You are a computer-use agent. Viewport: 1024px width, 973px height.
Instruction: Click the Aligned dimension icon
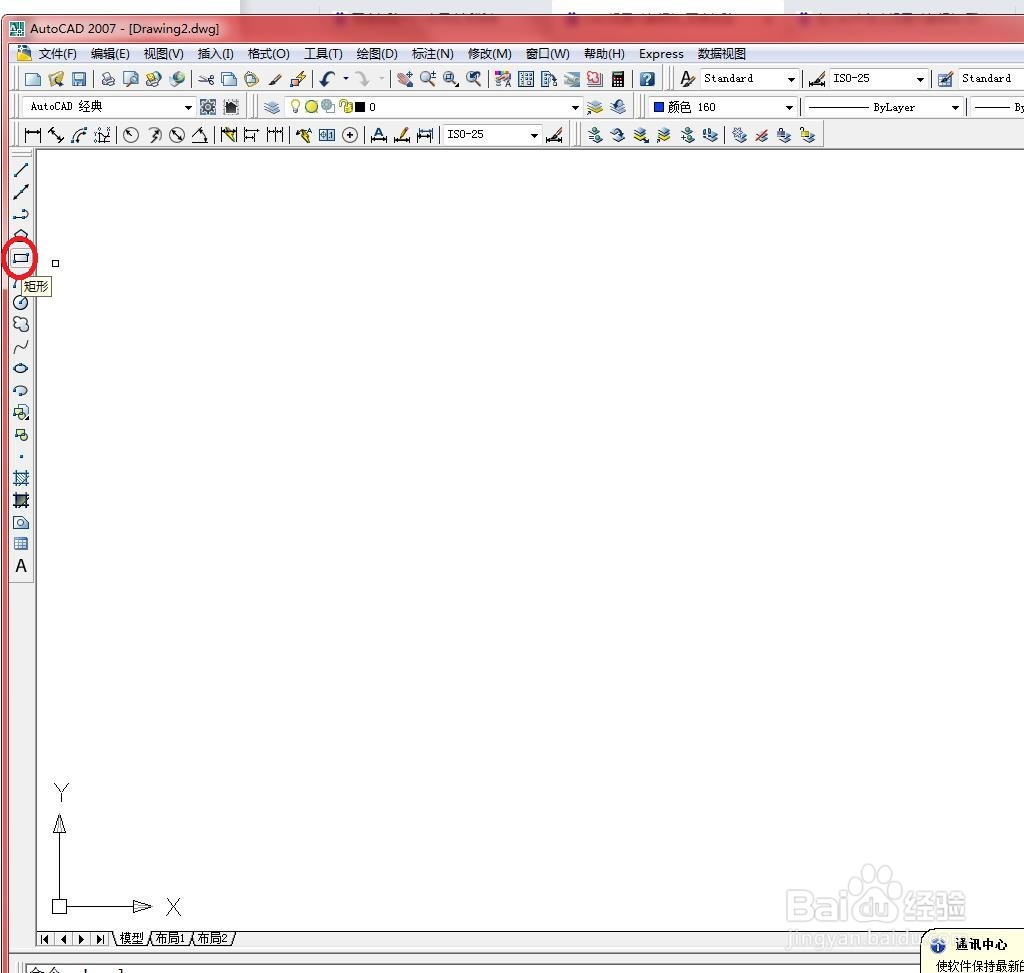click(56, 135)
